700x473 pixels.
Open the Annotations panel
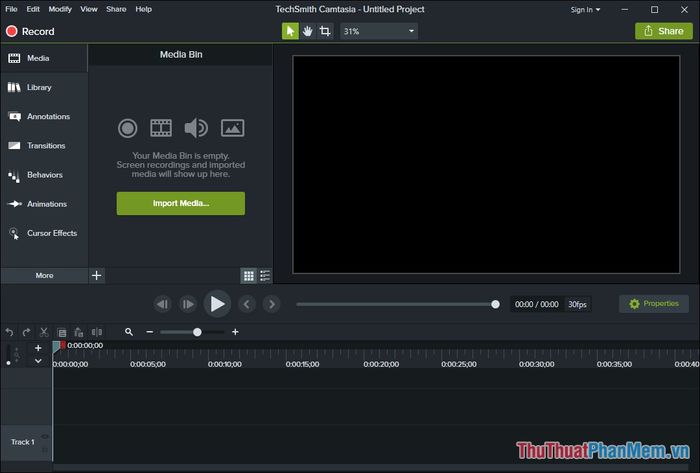click(x=44, y=116)
